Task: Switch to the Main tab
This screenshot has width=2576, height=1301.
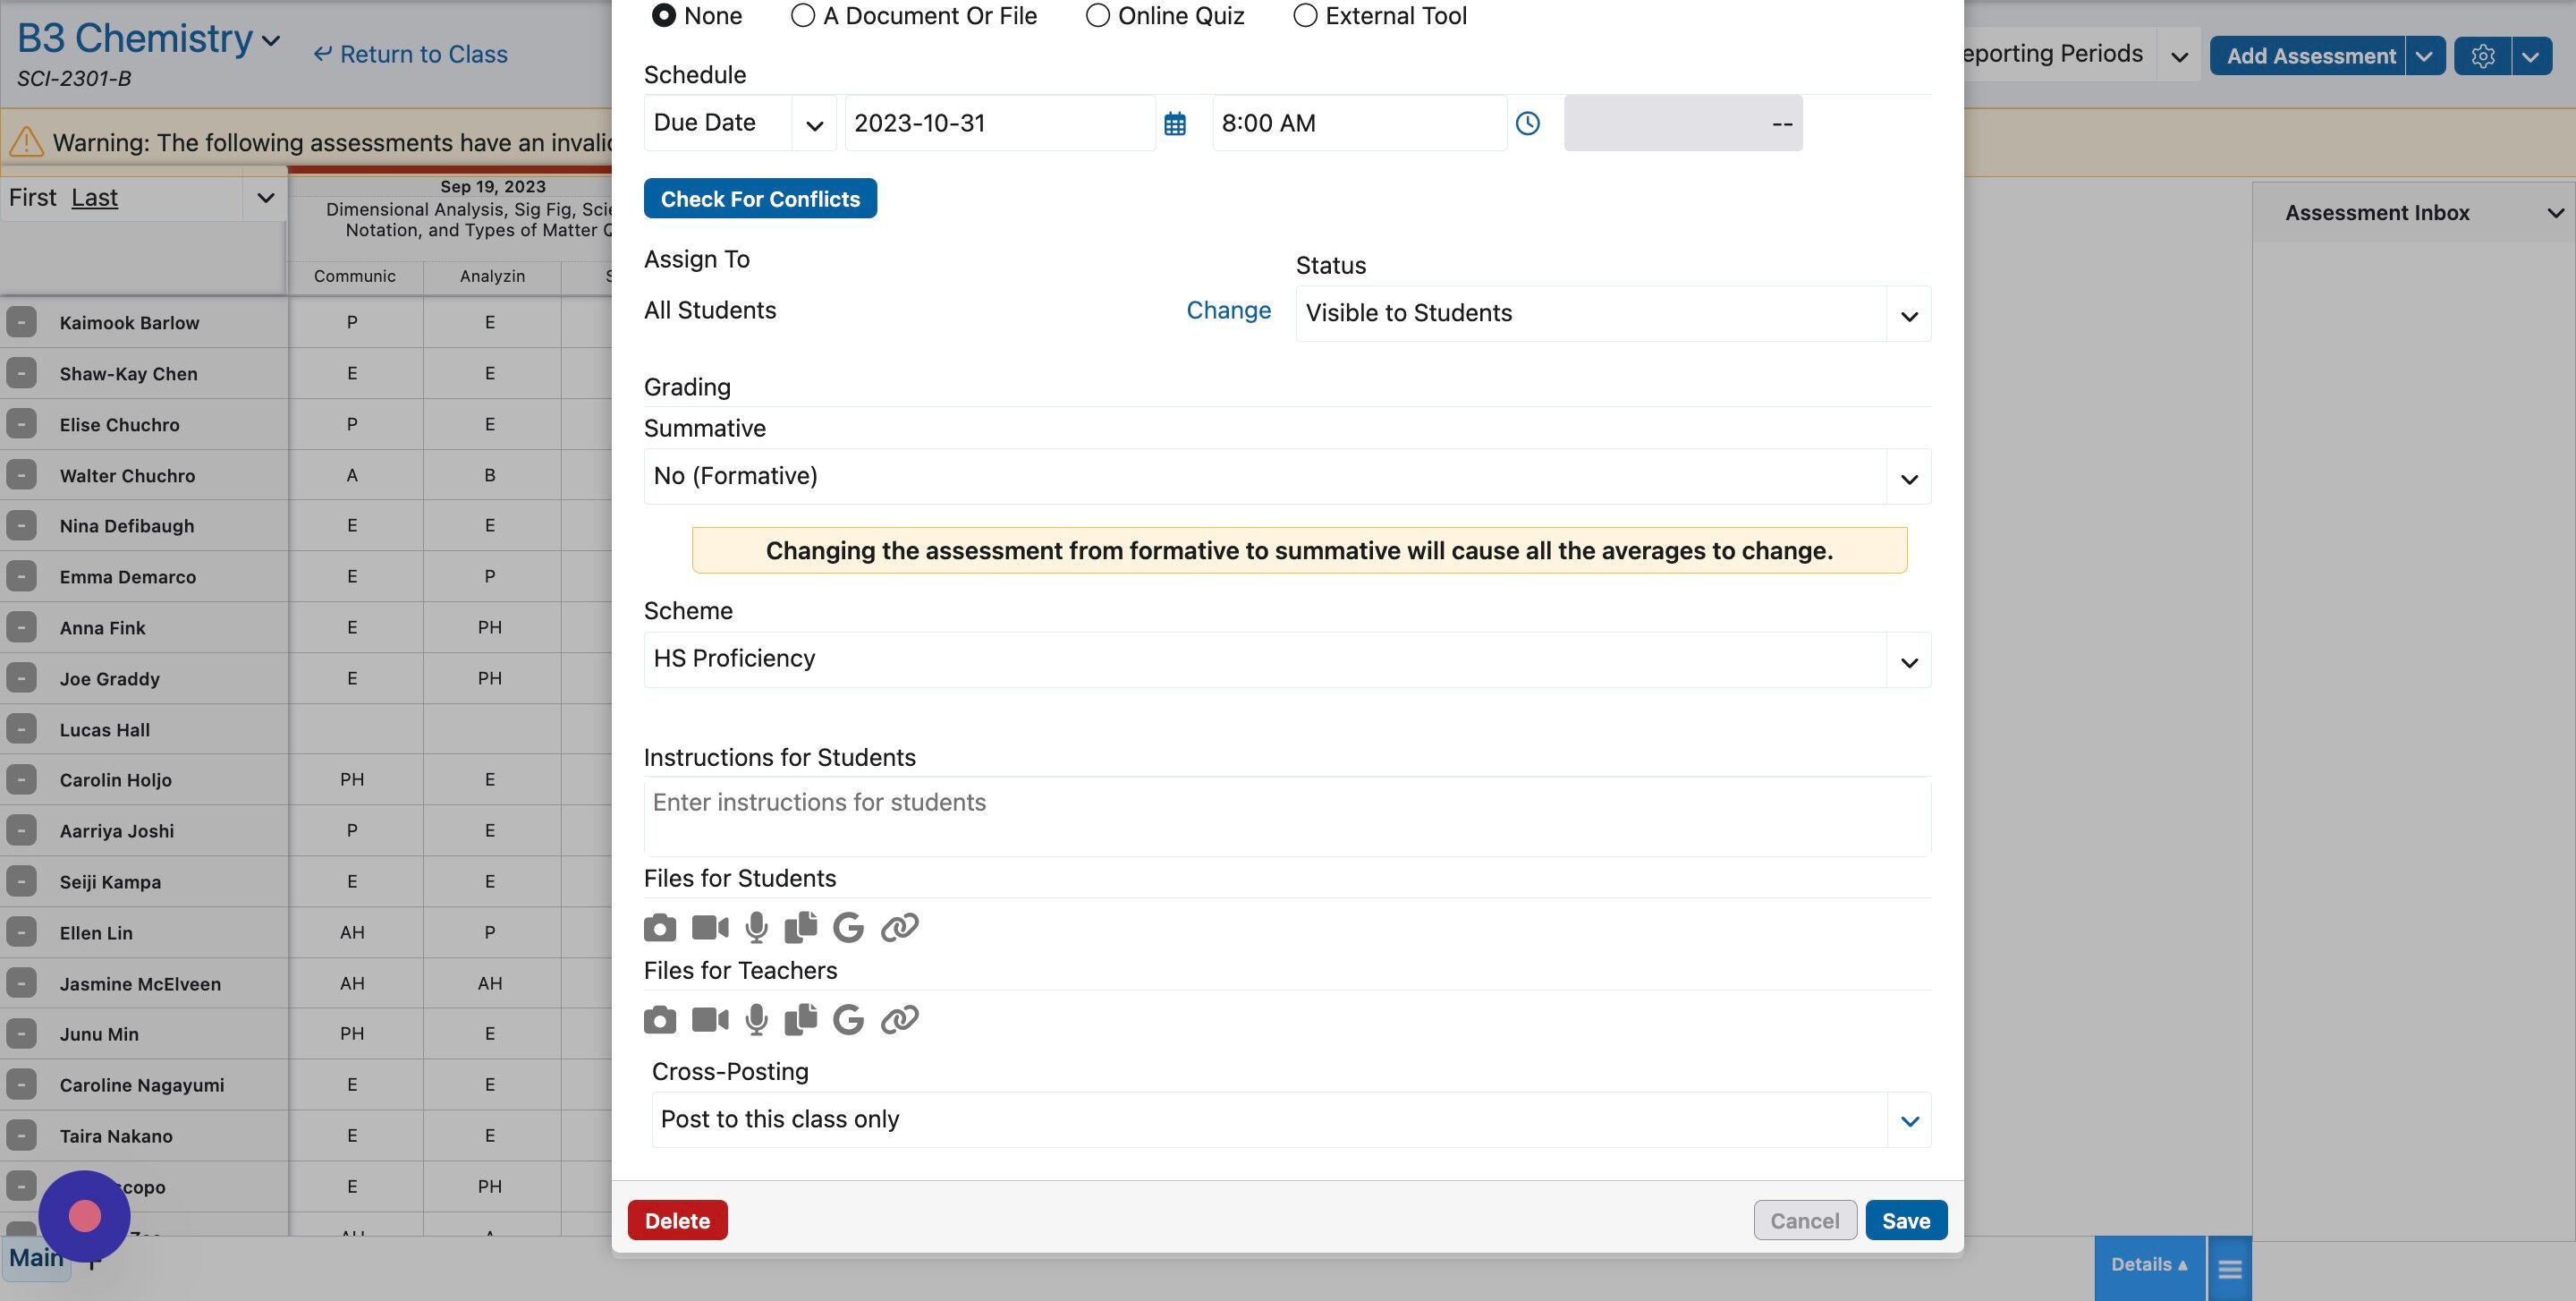Action: [37, 1257]
